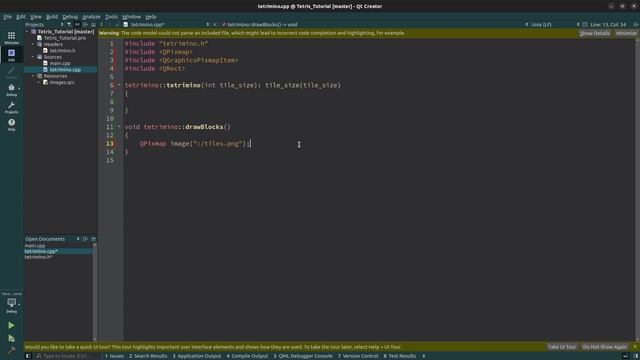640x360 pixels.
Task: Go back in editor navigation history
Action: pyautogui.click(x=102, y=24)
